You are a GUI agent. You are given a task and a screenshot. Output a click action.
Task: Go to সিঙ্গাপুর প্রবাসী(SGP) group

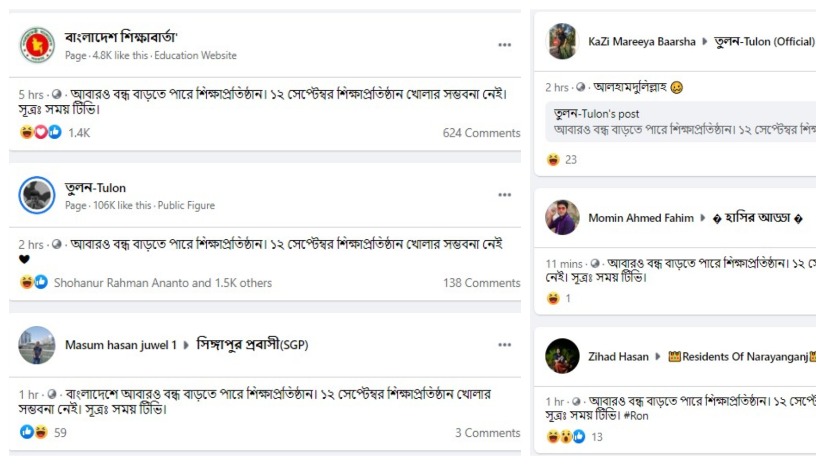click(252, 345)
